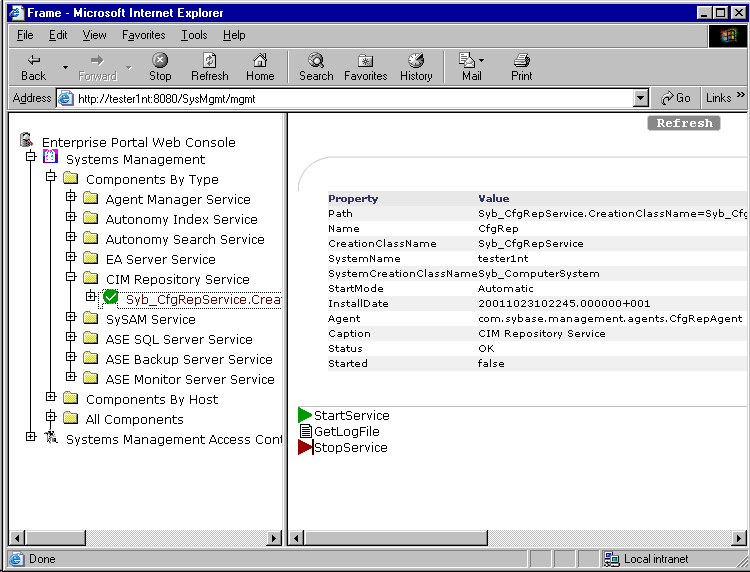Click the gray Refresh button in right pane
This screenshot has height=572, width=750.
point(684,123)
